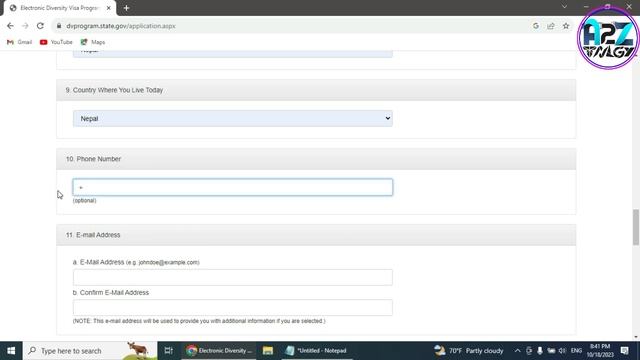The image size is (640, 360).
Task: Click the "9. Country Where You Live Today" heading
Action: 114,90
